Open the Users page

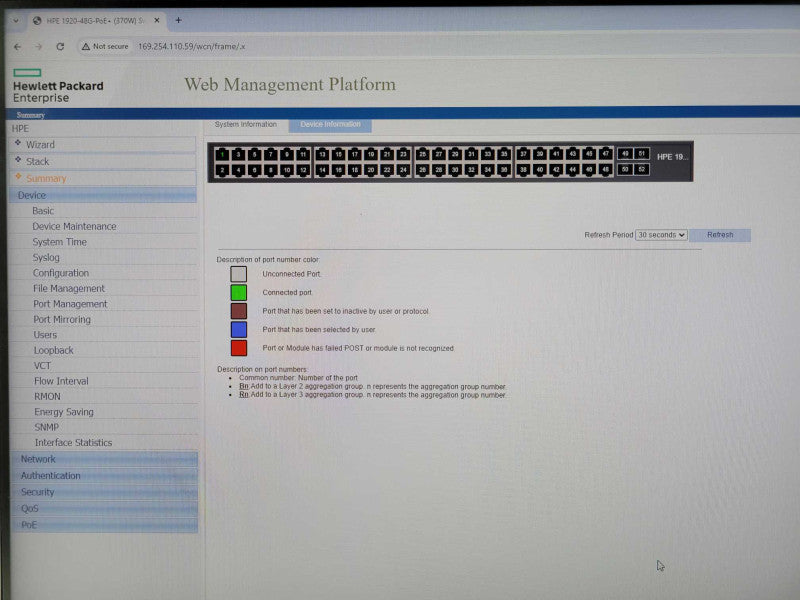coord(45,335)
